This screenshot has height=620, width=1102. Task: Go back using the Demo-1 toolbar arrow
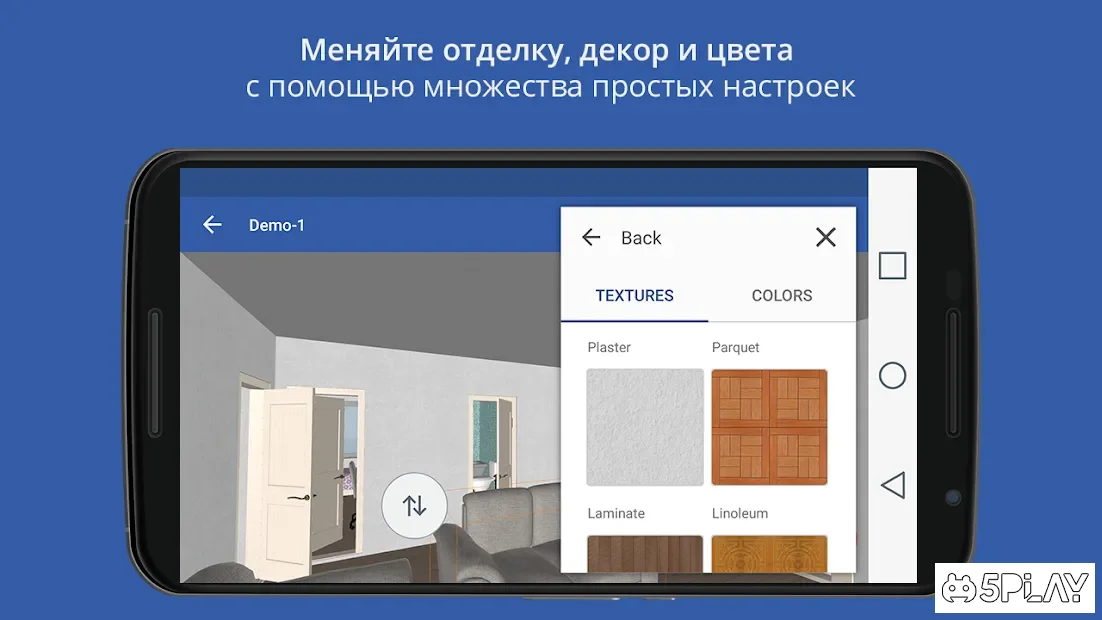coord(212,224)
